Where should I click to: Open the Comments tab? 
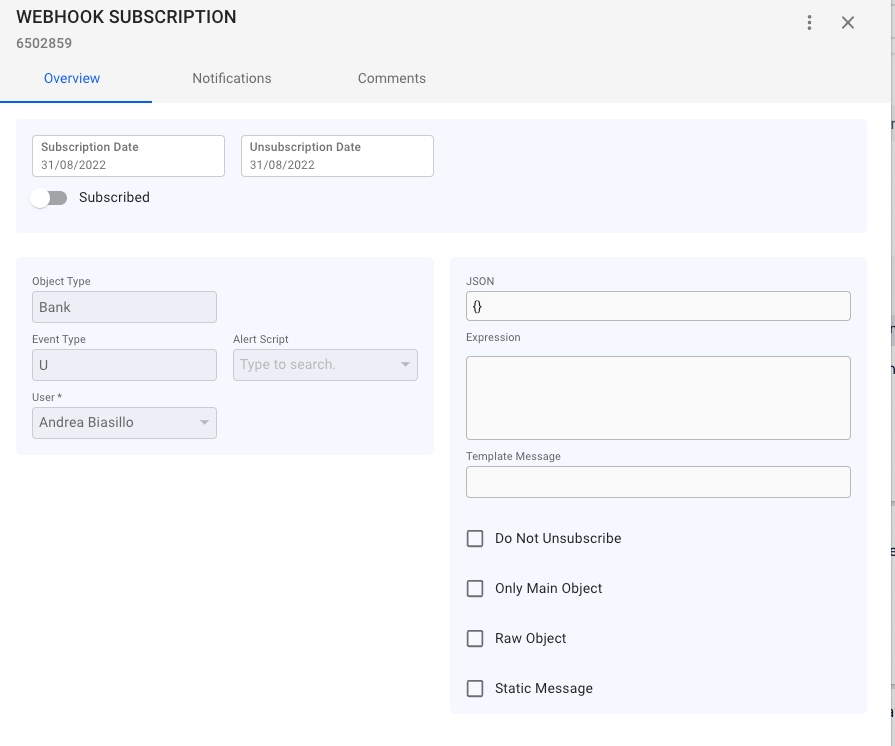coord(392,78)
